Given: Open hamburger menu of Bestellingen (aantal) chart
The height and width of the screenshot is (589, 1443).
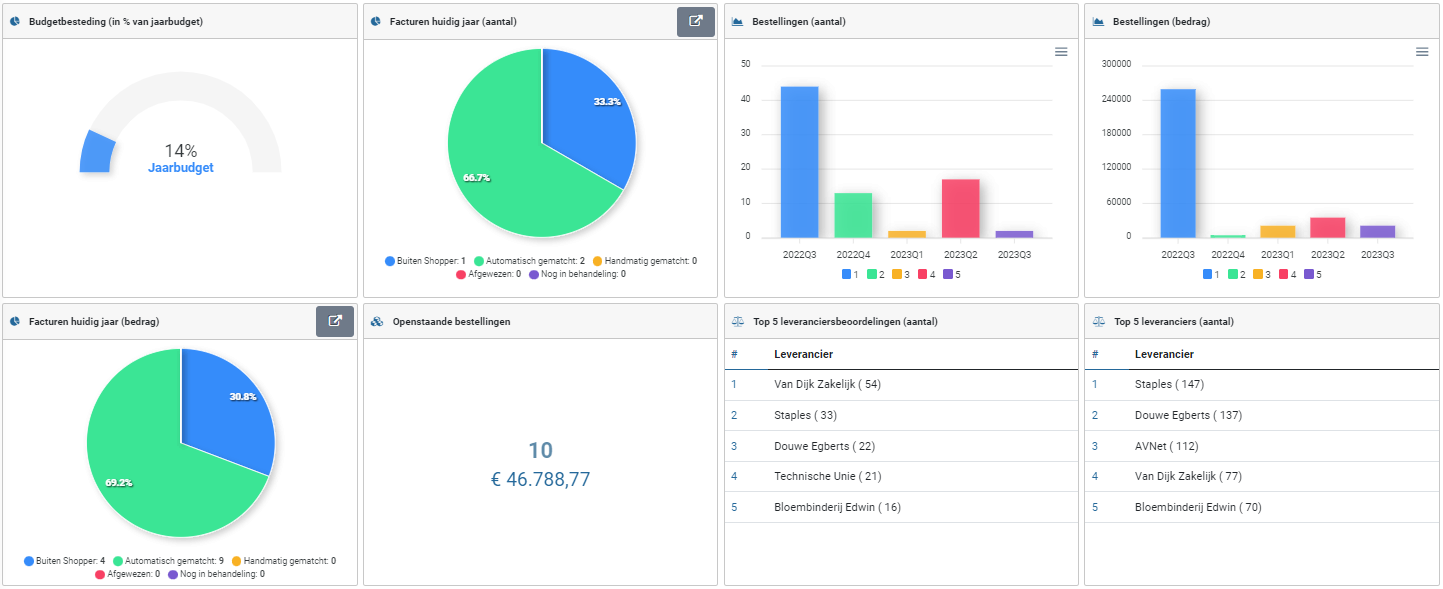Looking at the screenshot, I should coord(1061,52).
